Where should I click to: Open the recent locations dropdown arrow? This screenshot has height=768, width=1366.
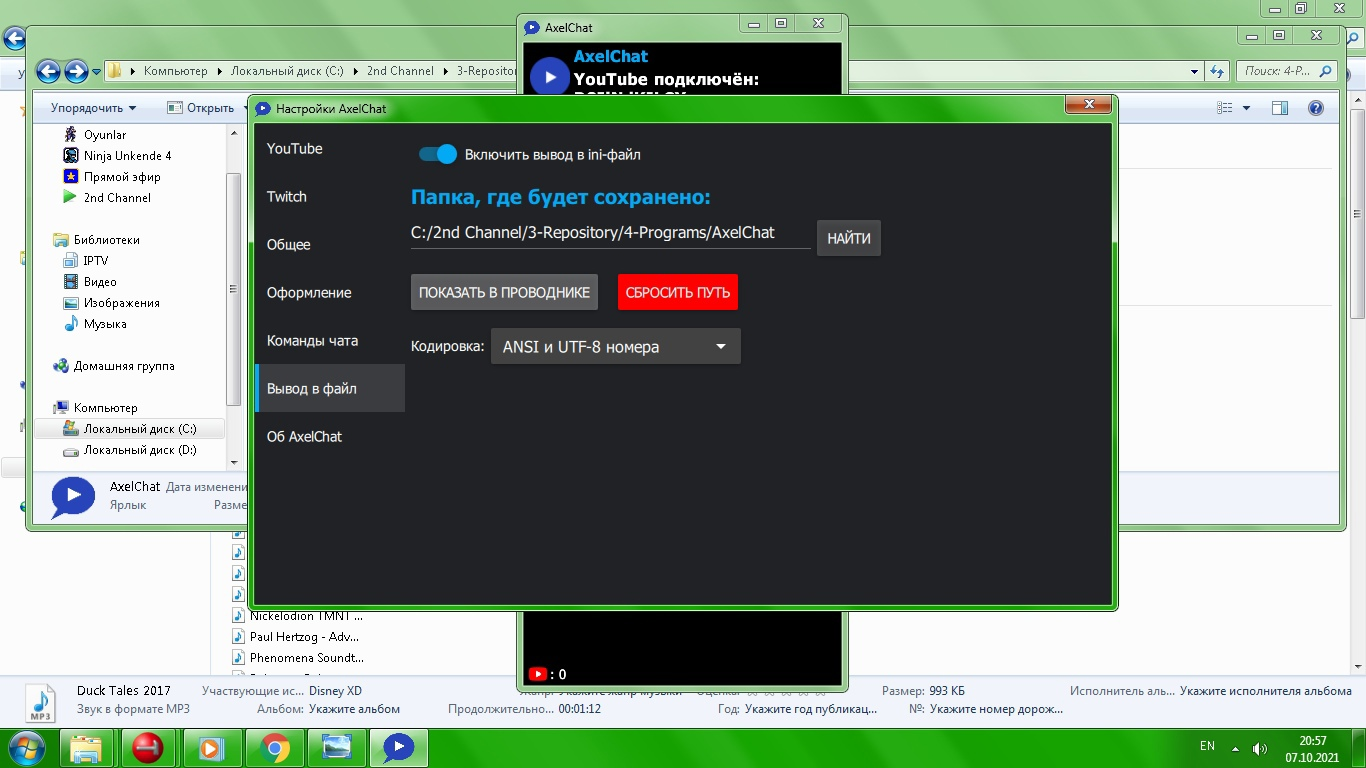tap(96, 72)
